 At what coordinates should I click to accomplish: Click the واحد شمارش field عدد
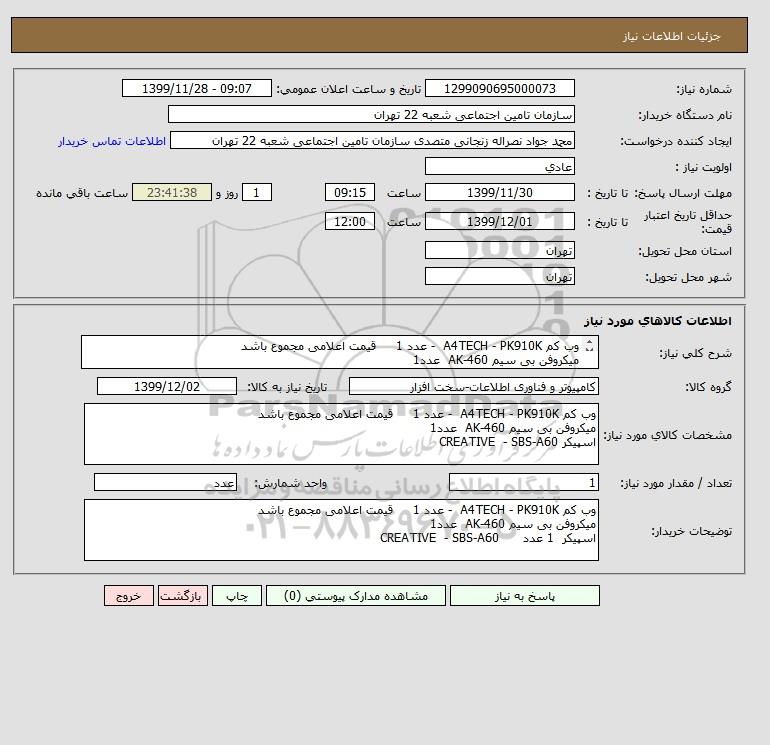click(165, 483)
